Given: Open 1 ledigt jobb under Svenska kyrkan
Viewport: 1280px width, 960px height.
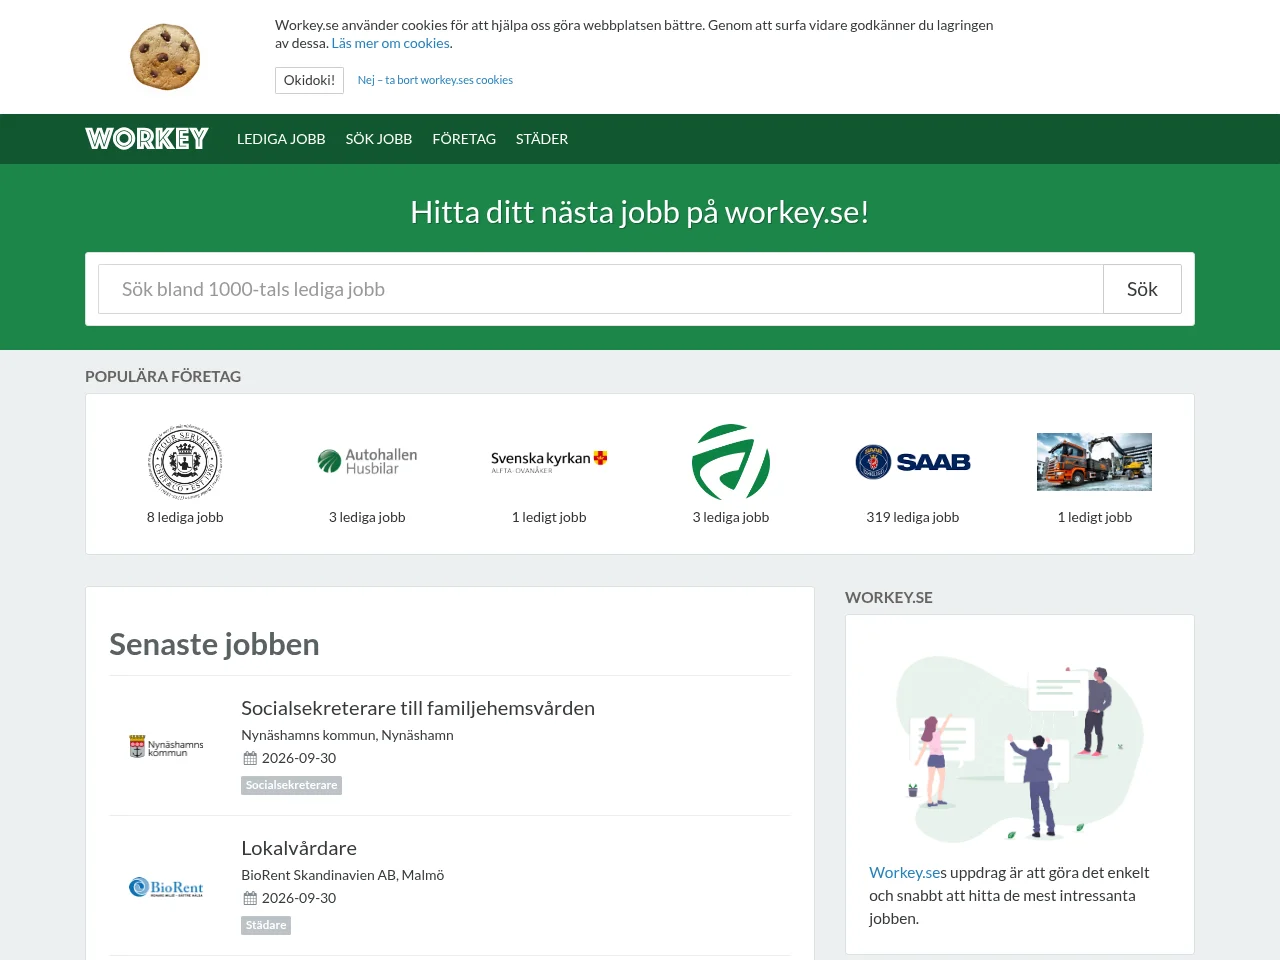Looking at the screenshot, I should click(549, 517).
